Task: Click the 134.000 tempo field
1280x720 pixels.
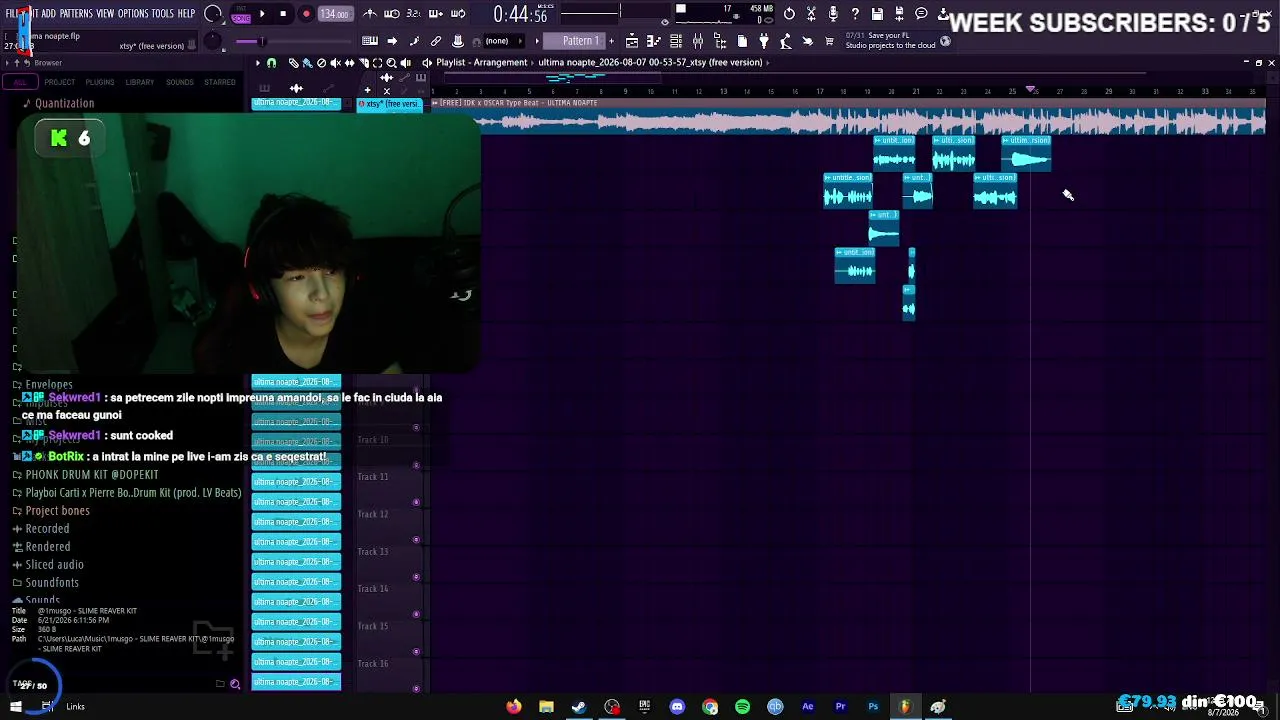Action: pyautogui.click(x=334, y=14)
